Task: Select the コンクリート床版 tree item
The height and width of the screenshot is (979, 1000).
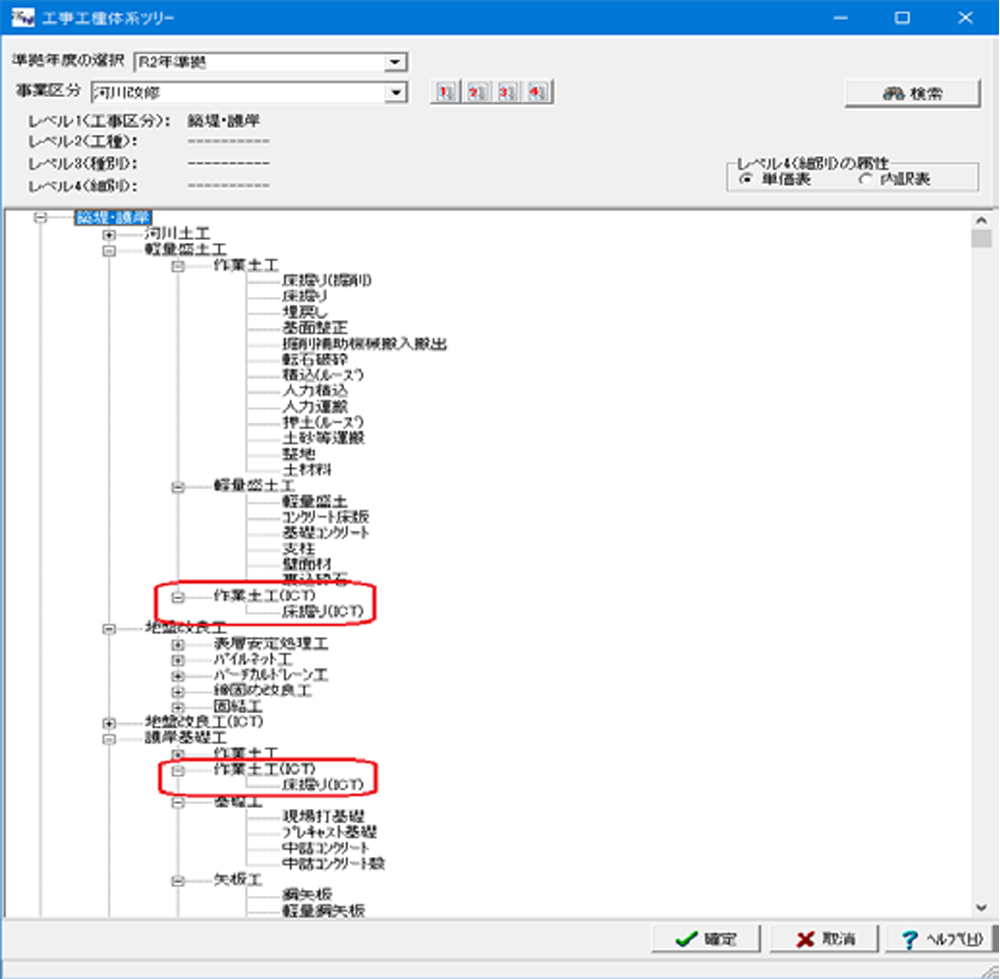Action: (x=326, y=517)
